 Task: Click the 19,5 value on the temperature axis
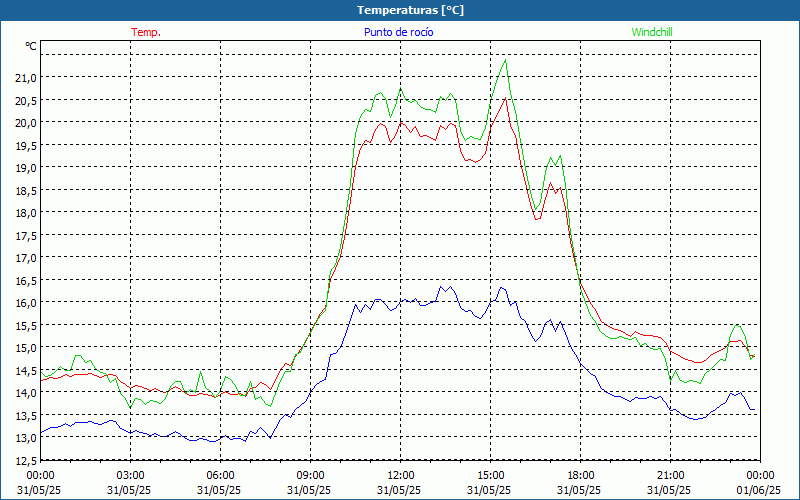27,145
